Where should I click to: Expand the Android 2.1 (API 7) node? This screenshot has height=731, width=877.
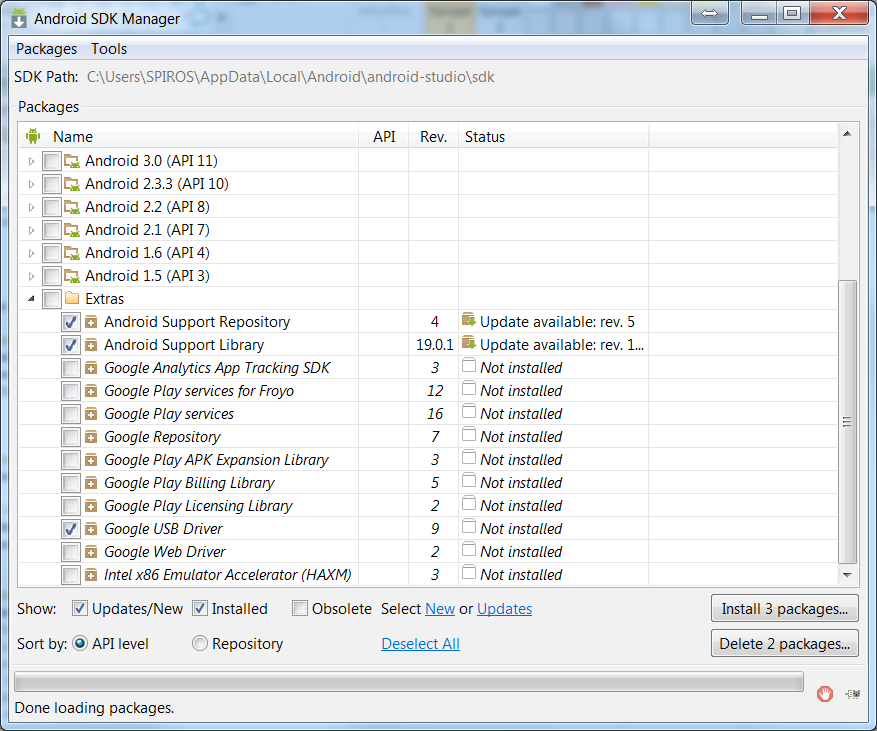31,230
